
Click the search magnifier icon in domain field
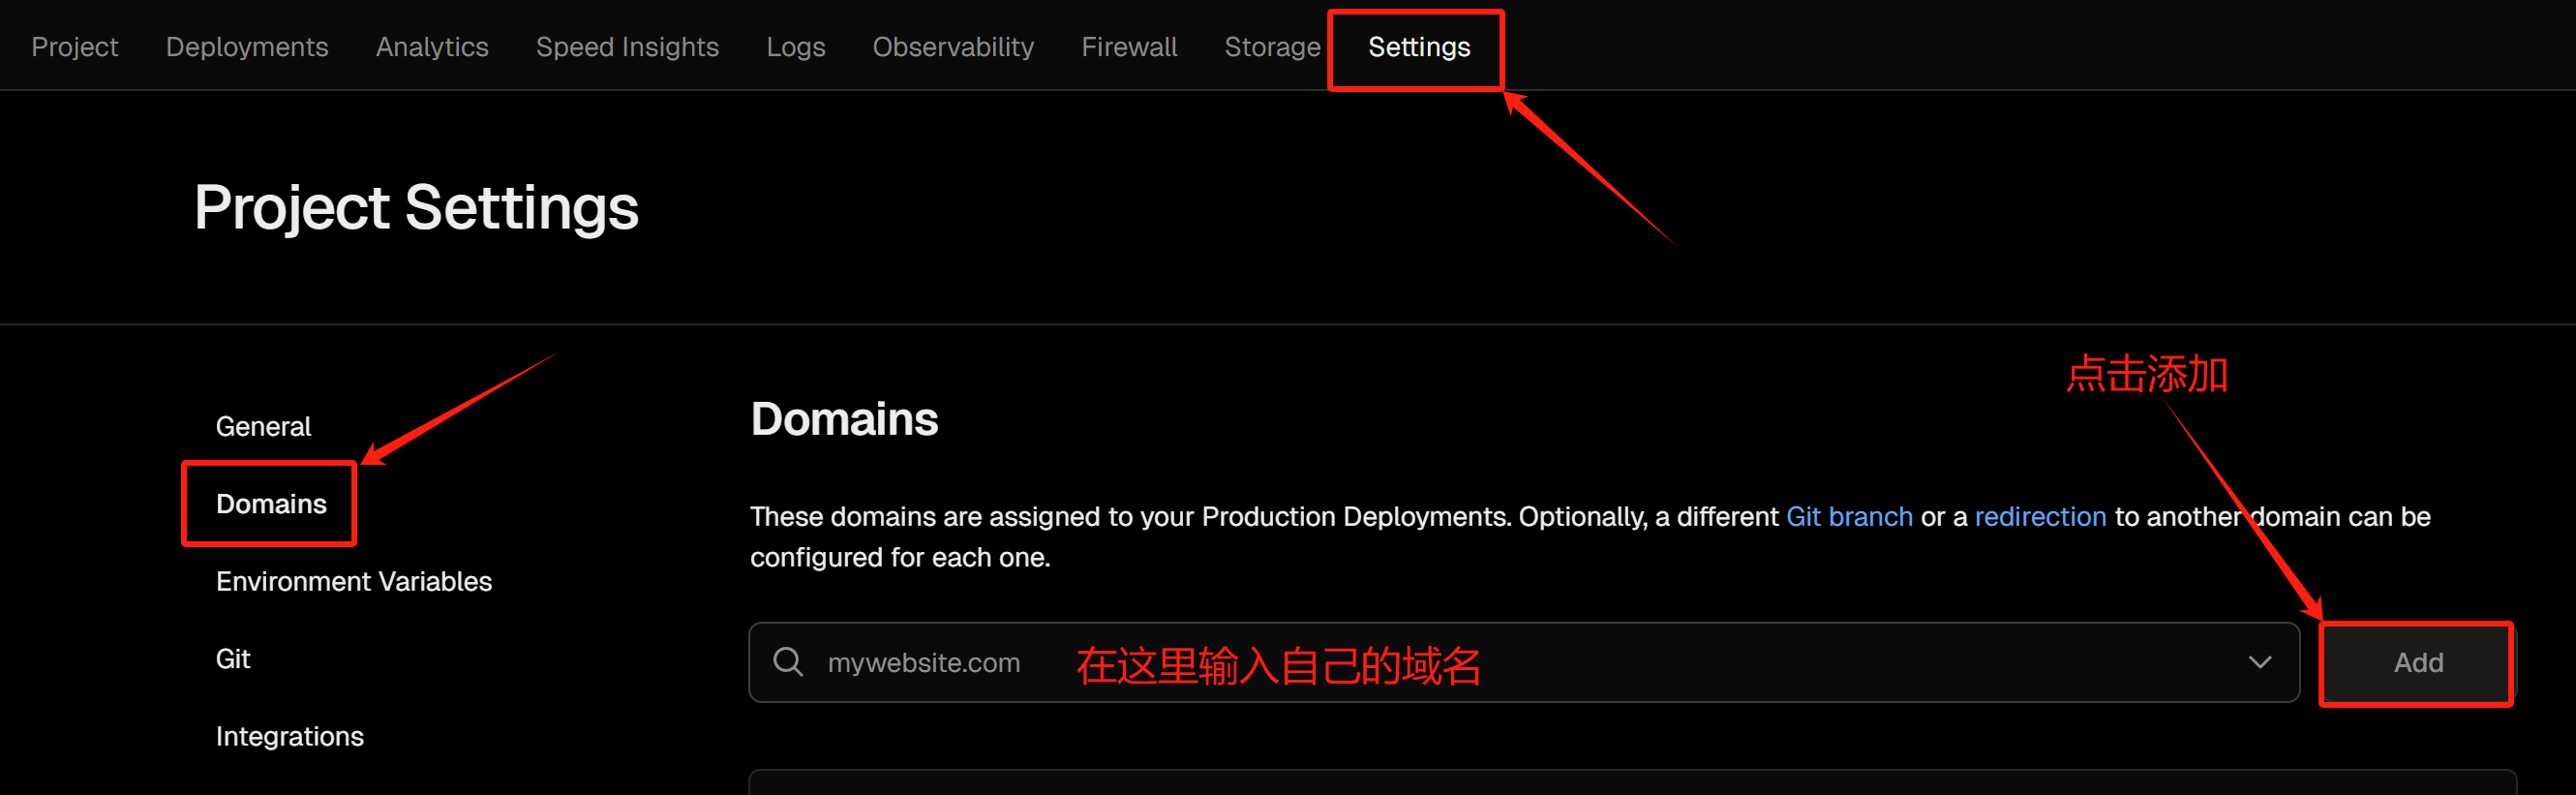[x=788, y=662]
